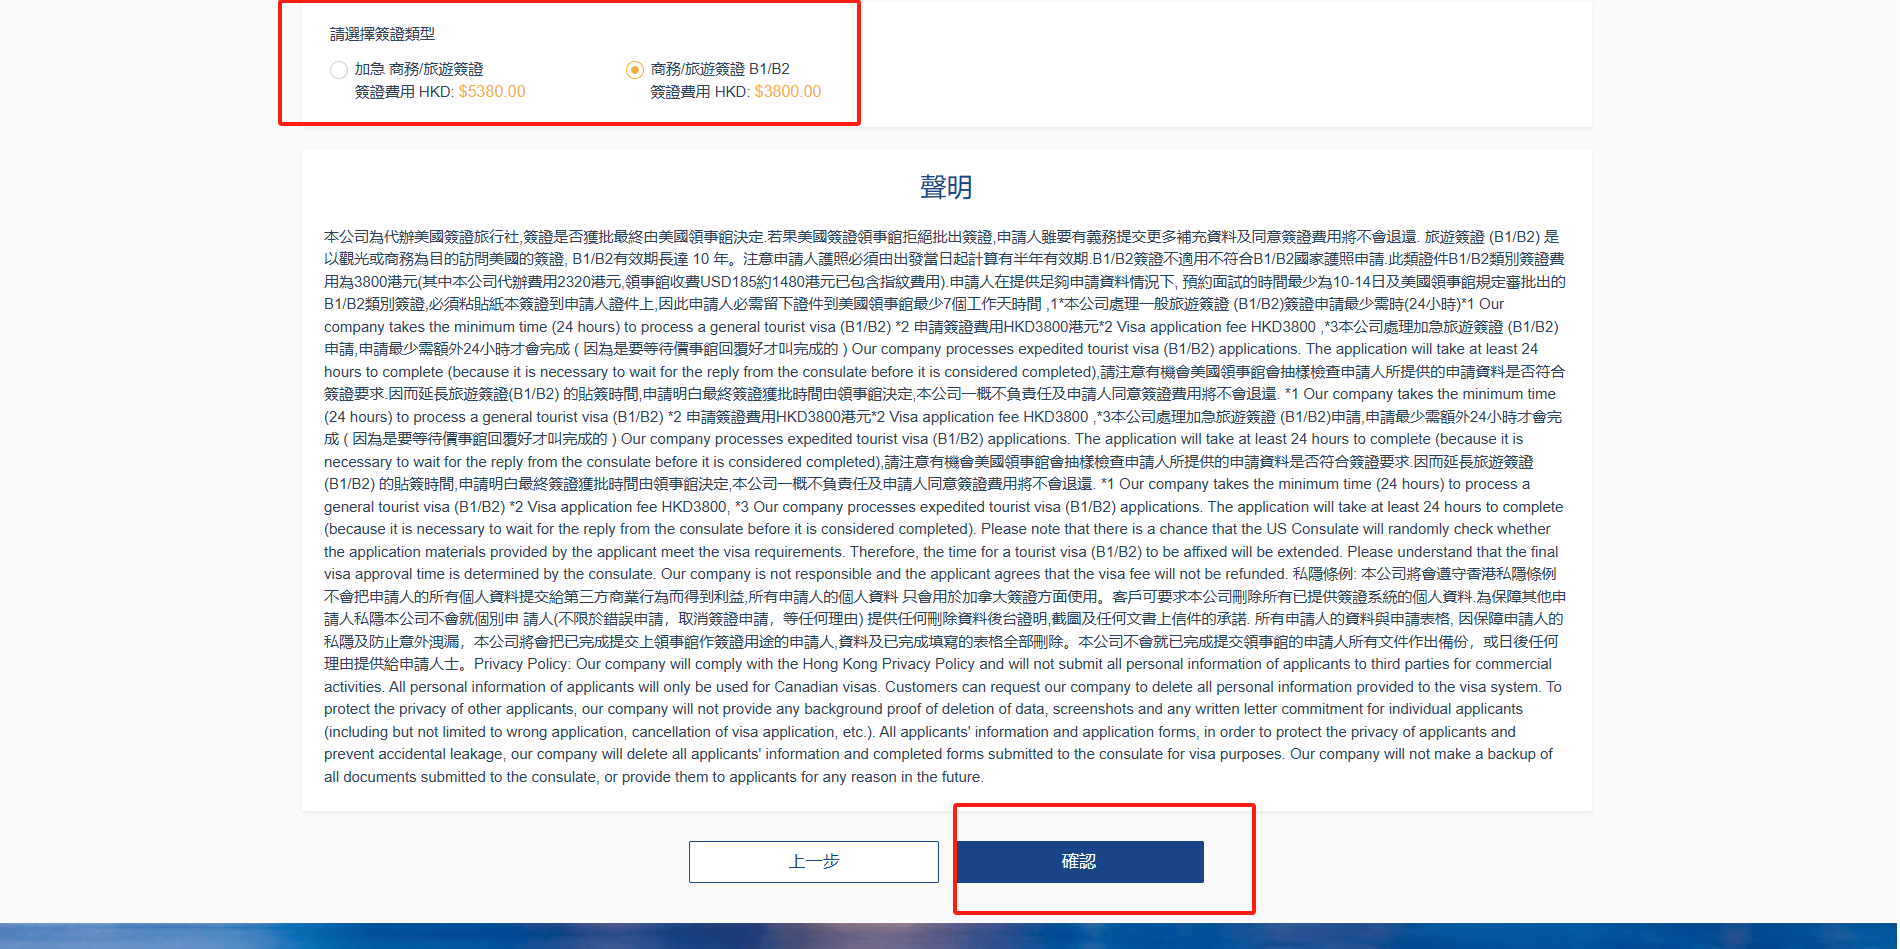Click the line beginning 'prevent accidental leakage'
Image resolution: width=1900 pixels, height=949 pixels.
coord(938,754)
